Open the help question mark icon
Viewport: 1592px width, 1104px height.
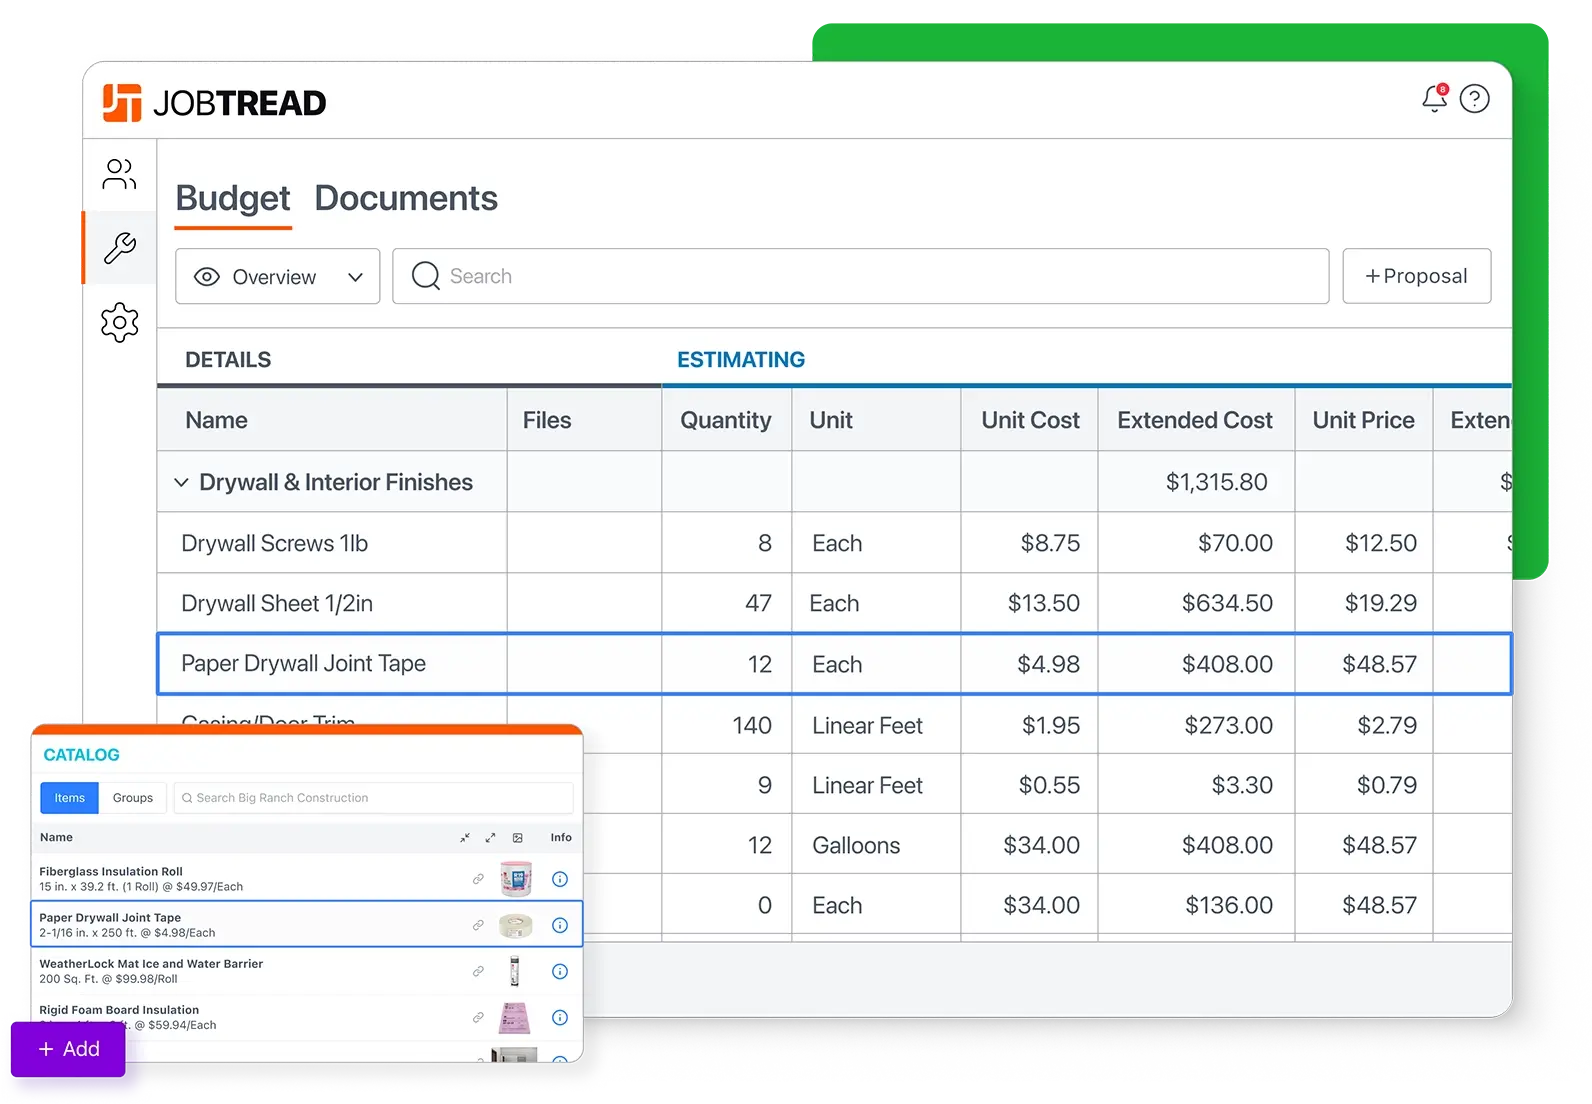(x=1475, y=98)
